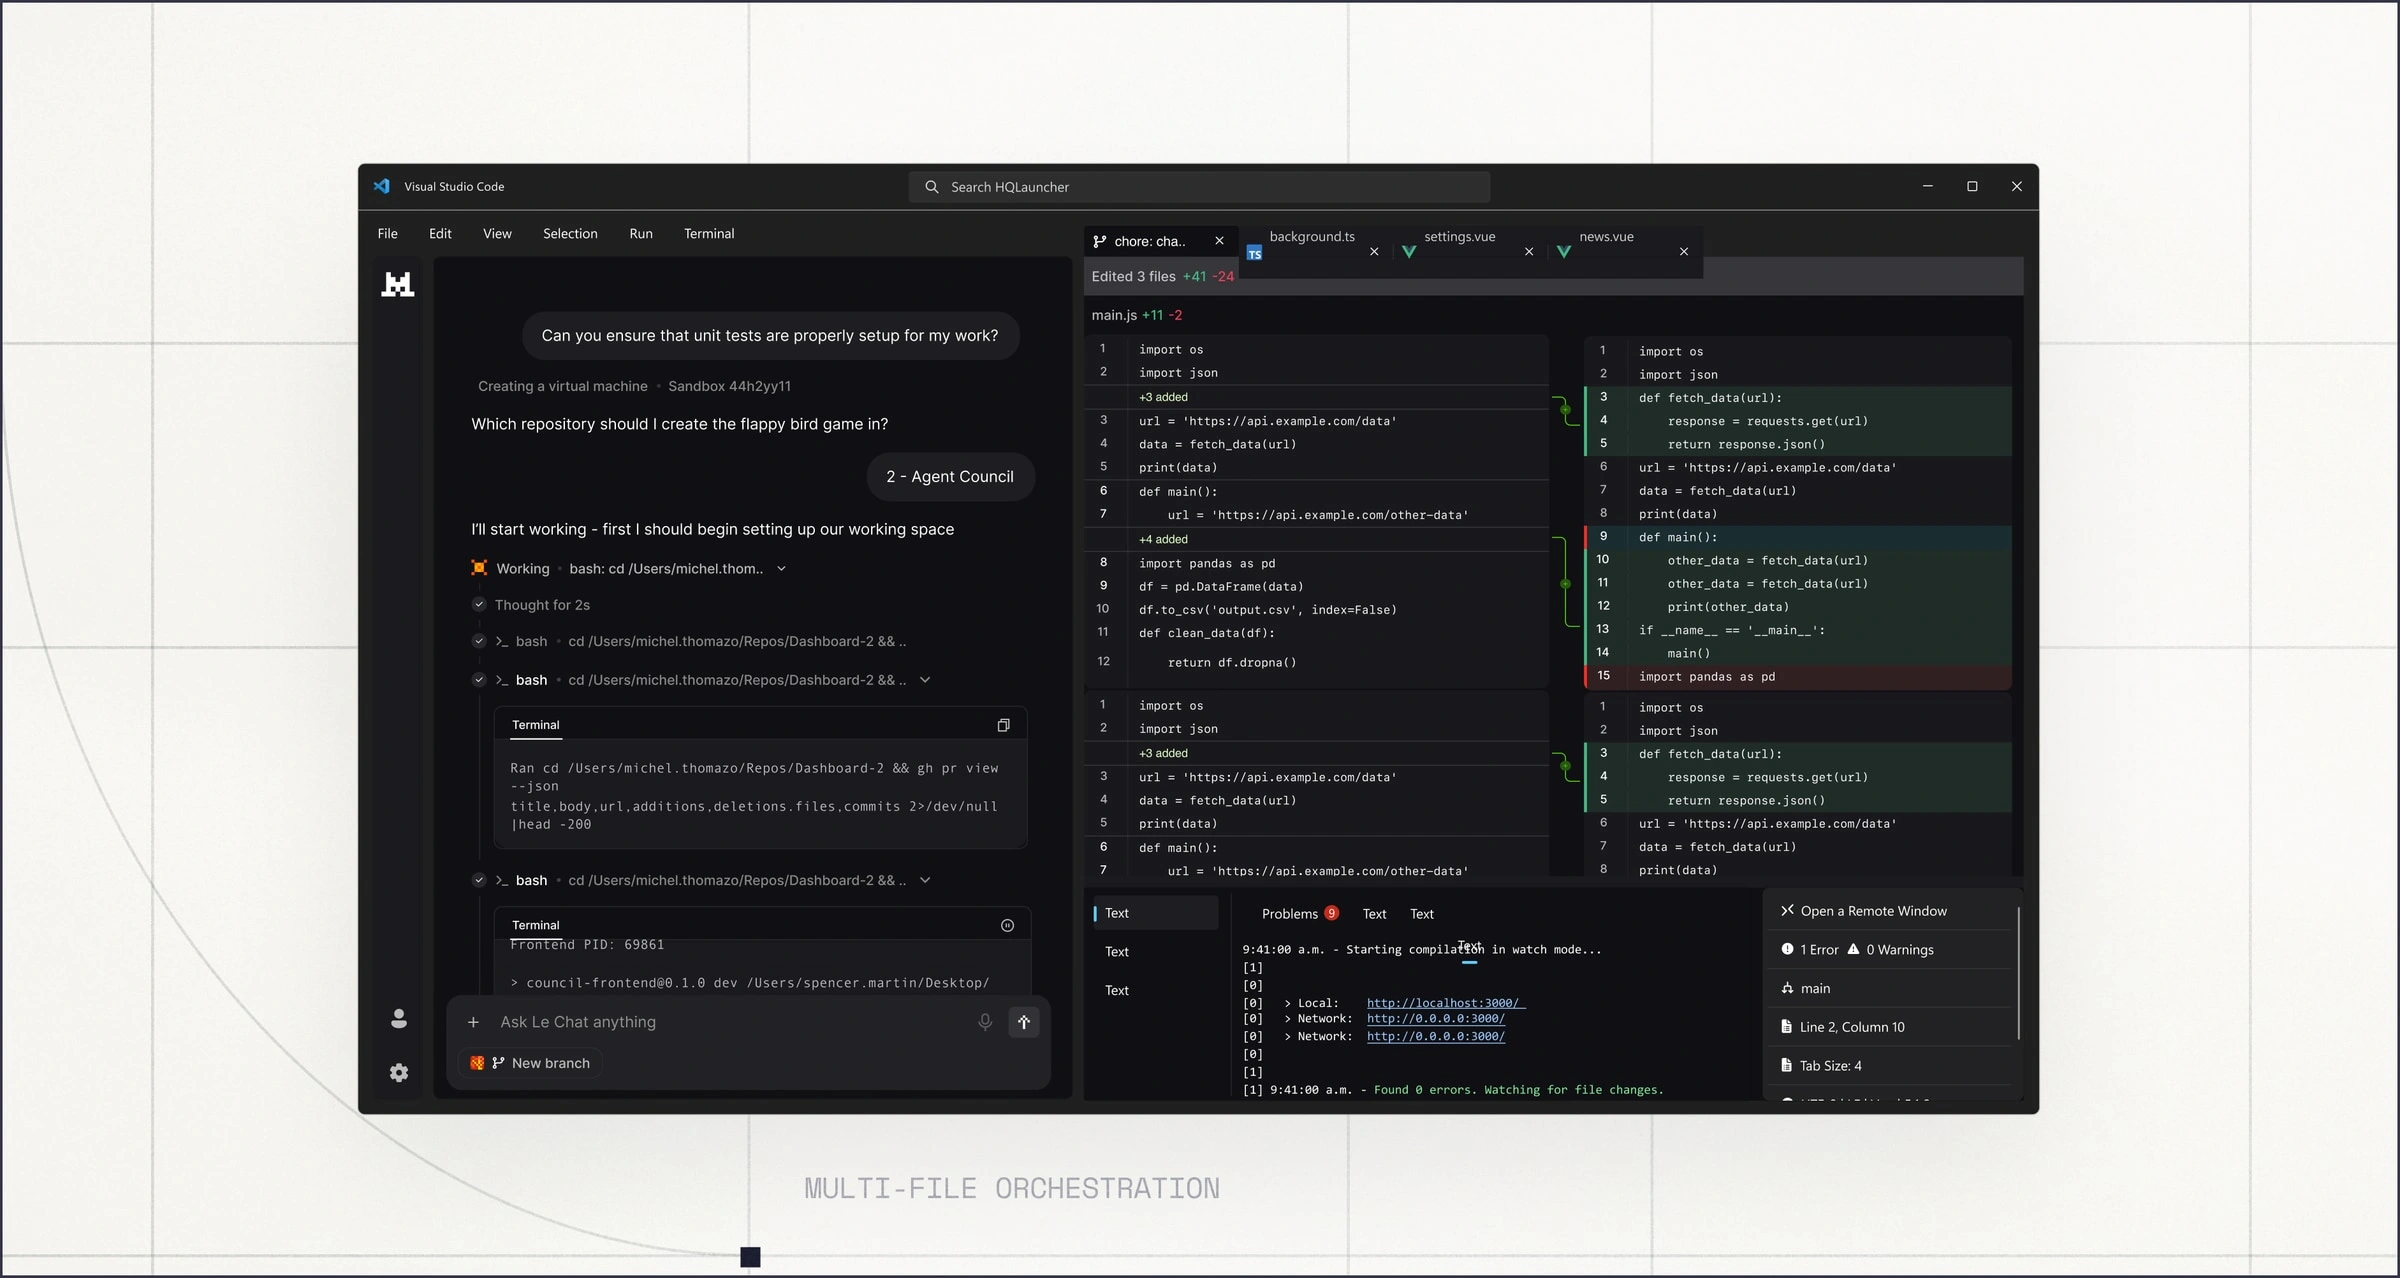Expand '+3 added' in the upper diff
This screenshot has width=2400, height=1278.
tap(1163, 397)
